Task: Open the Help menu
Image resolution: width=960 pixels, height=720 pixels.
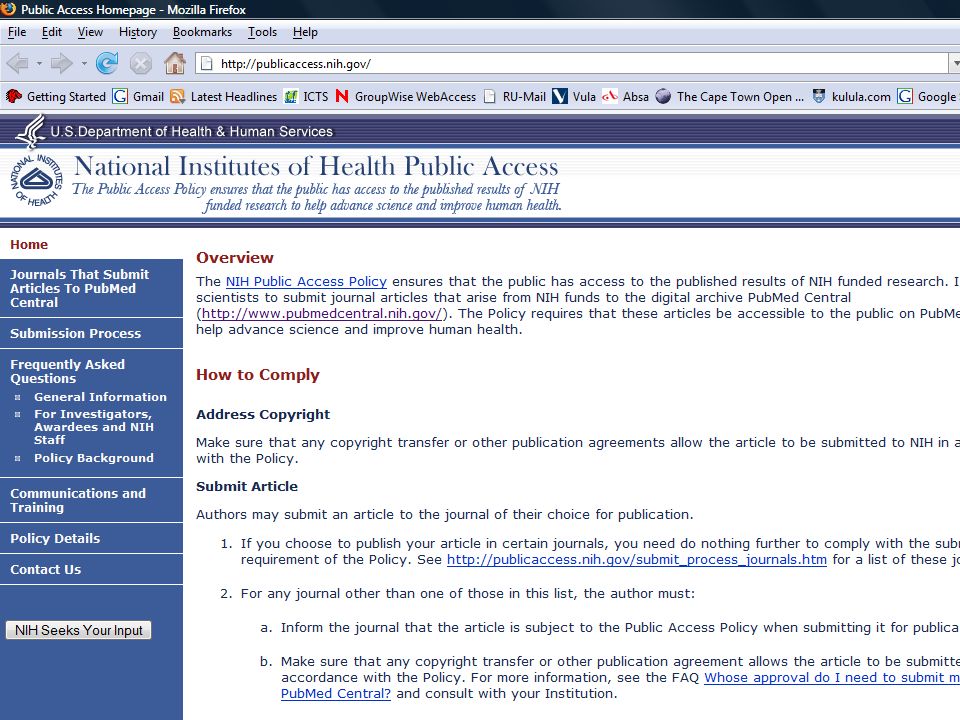Action: pyautogui.click(x=305, y=32)
